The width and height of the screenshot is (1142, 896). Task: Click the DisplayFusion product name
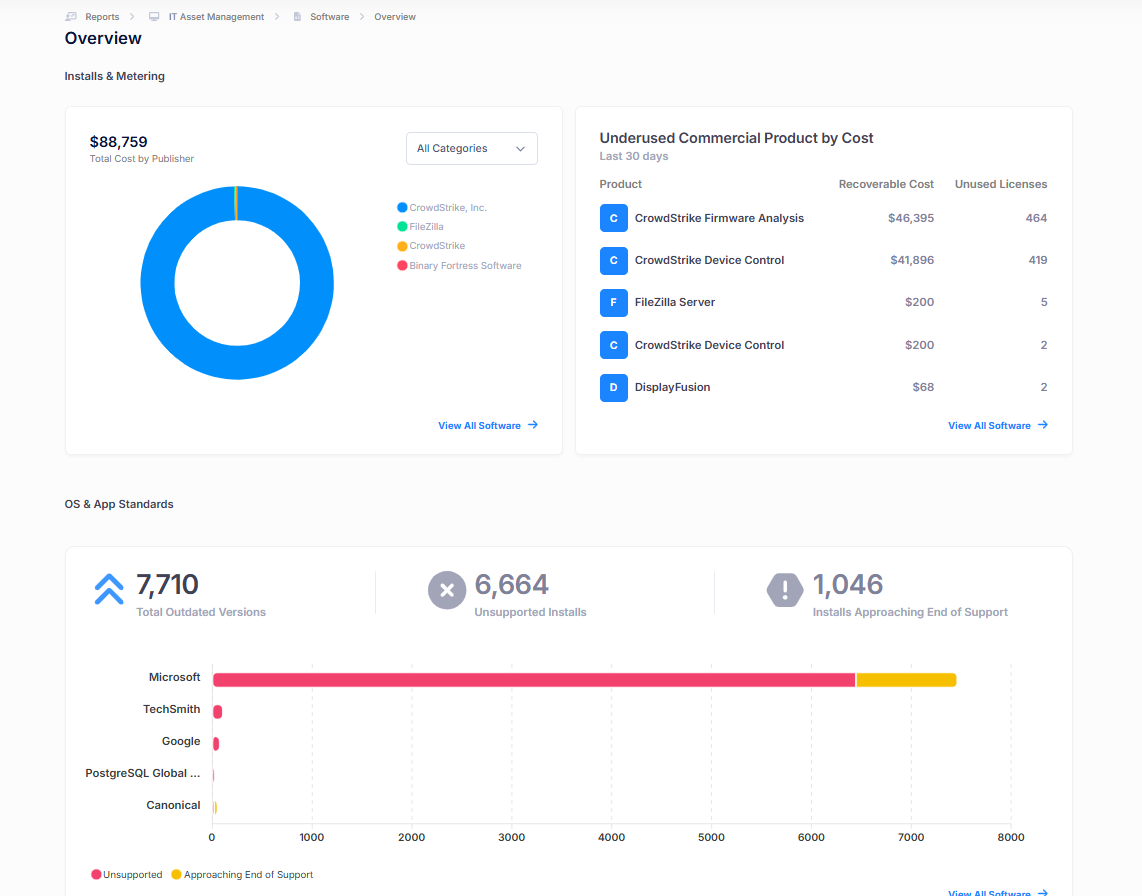coord(672,388)
